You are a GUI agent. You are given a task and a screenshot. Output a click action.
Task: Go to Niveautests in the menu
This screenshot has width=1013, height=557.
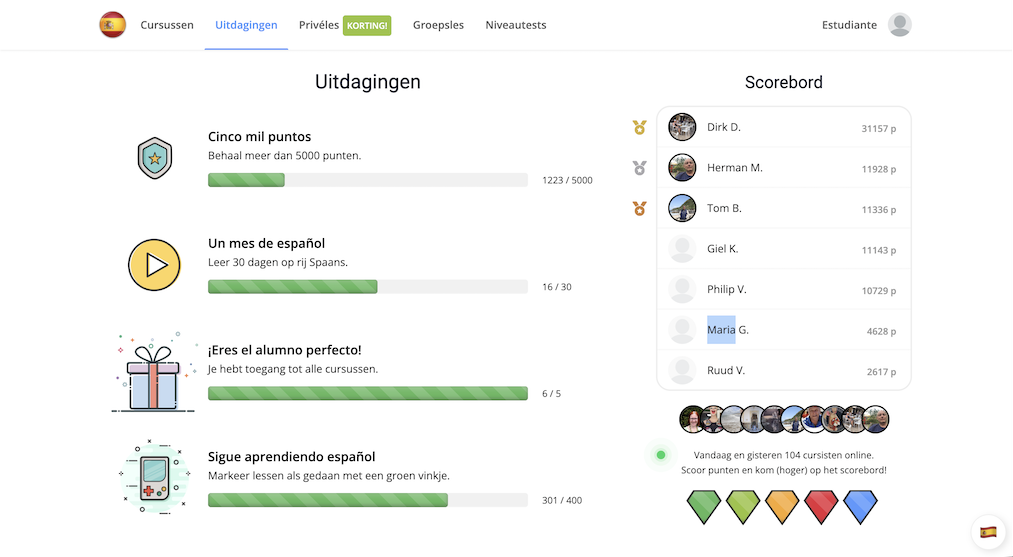click(x=516, y=25)
